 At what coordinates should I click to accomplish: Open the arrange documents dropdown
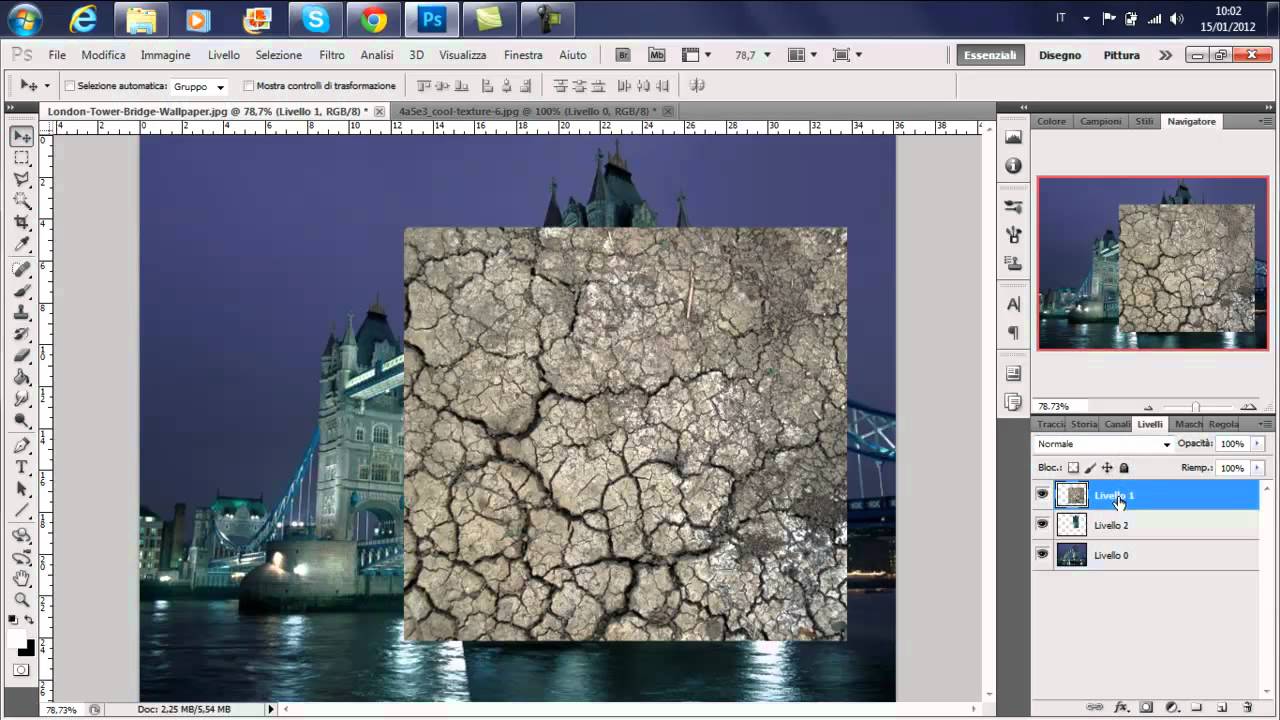click(802, 55)
